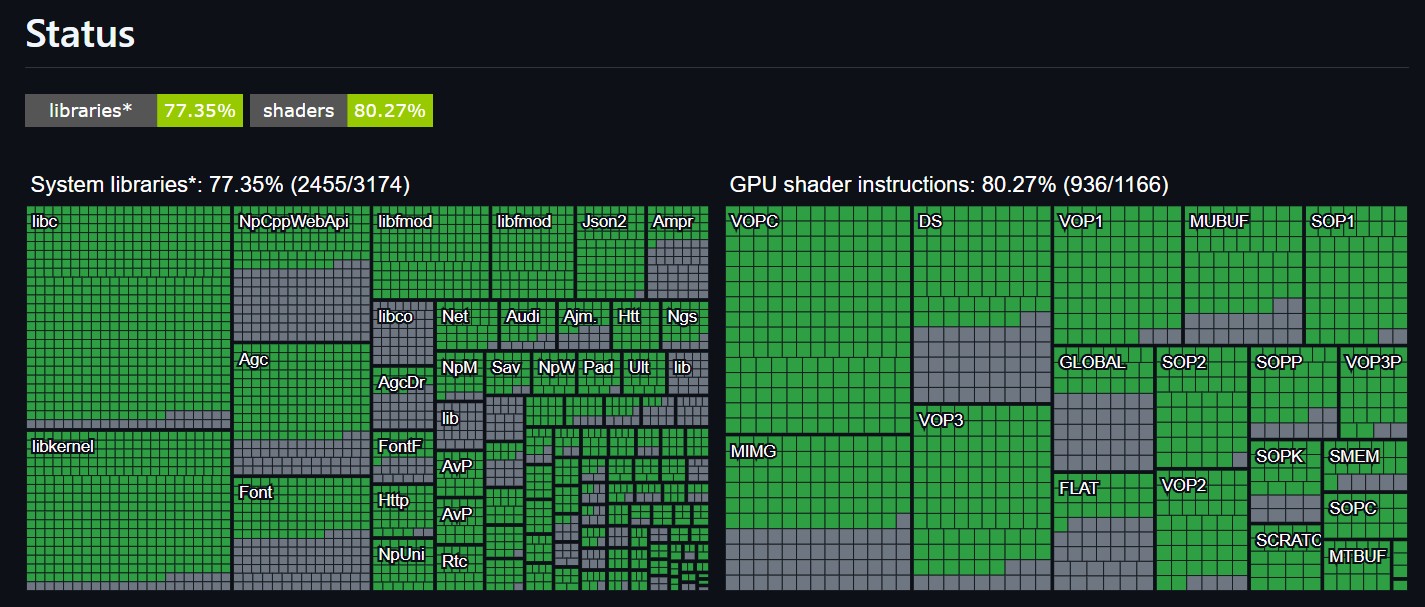1425x607 pixels.
Task: Select the MUBUF shader instruction block
Action: point(1243,276)
